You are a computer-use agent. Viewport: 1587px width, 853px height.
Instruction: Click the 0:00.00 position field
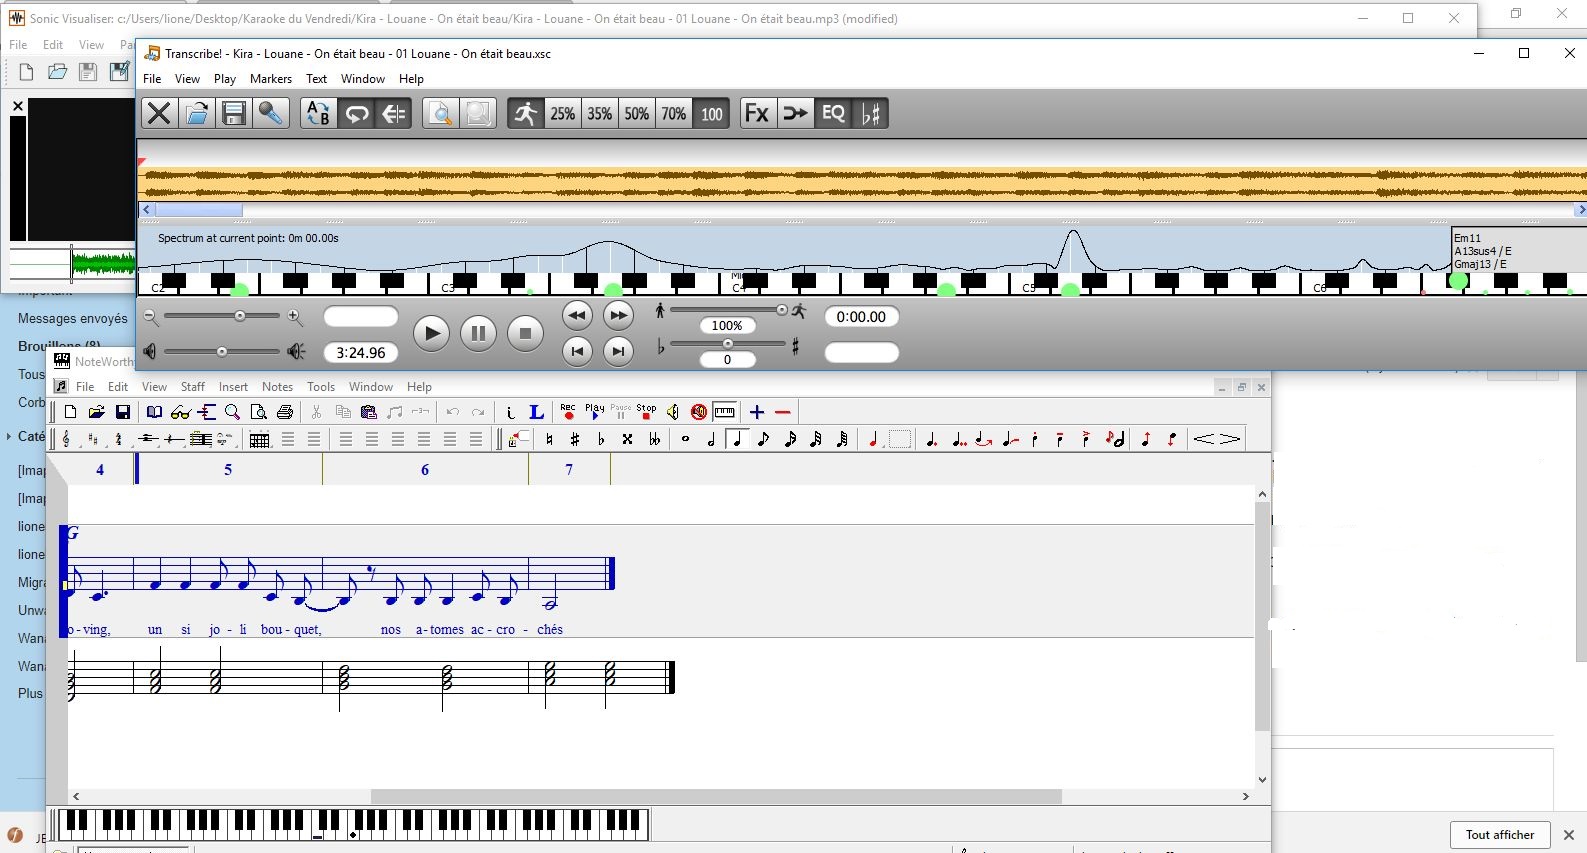861,317
